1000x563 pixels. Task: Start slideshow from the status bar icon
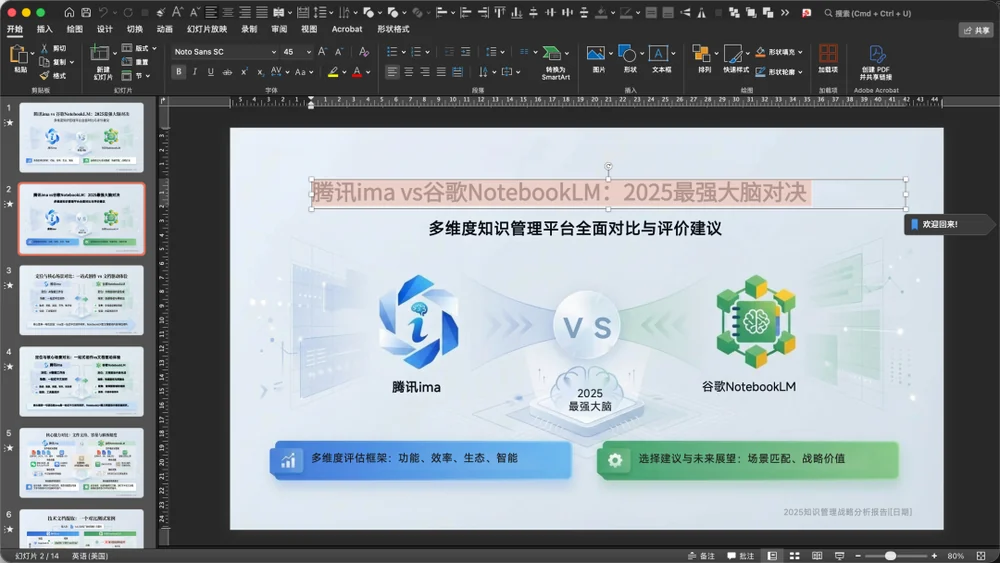(839, 556)
